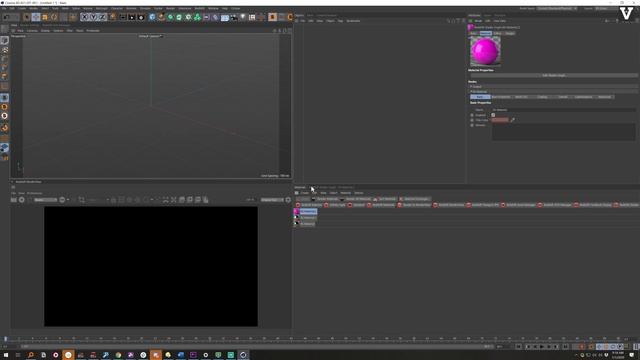Image resolution: width=640 pixels, height=360 pixels.
Task: Click the Play Forwards button
Action: click(x=542, y=347)
